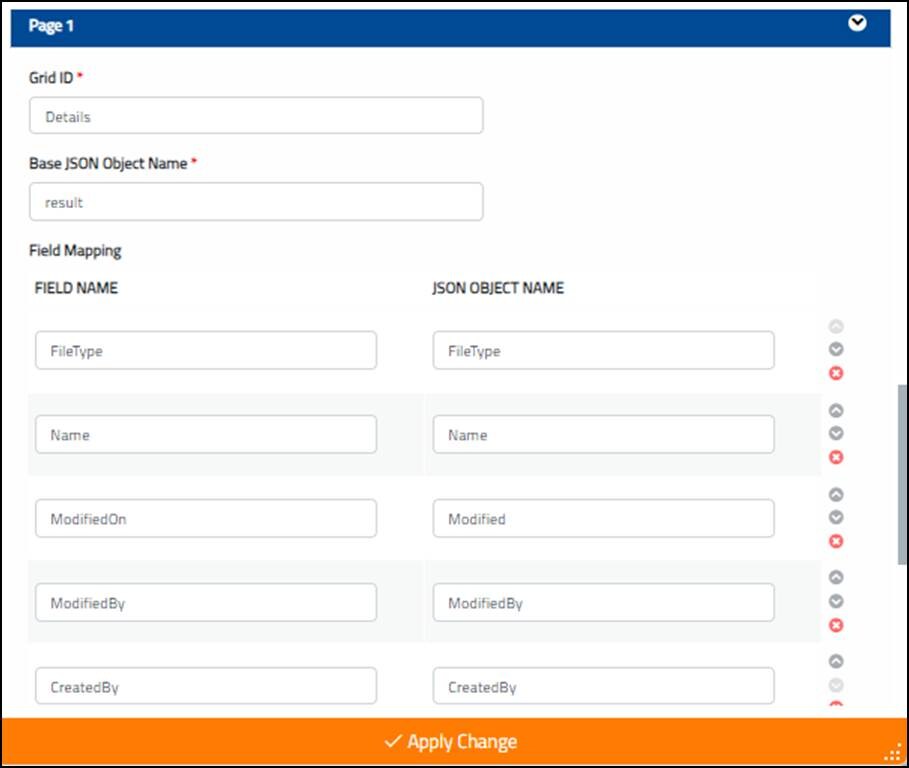This screenshot has width=909, height=768.
Task: Click the Base JSON Object Name field
Action: (256, 202)
